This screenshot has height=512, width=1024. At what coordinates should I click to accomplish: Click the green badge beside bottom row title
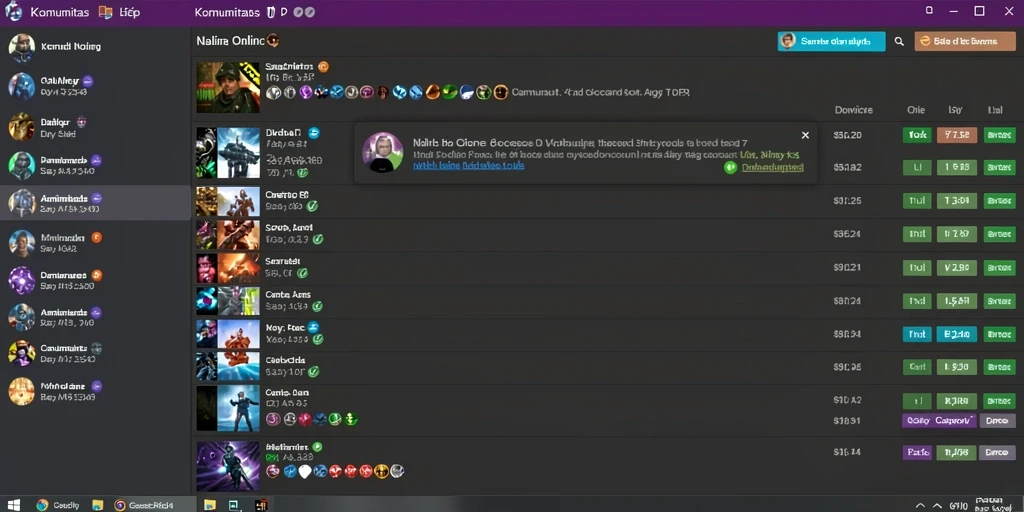(x=317, y=447)
